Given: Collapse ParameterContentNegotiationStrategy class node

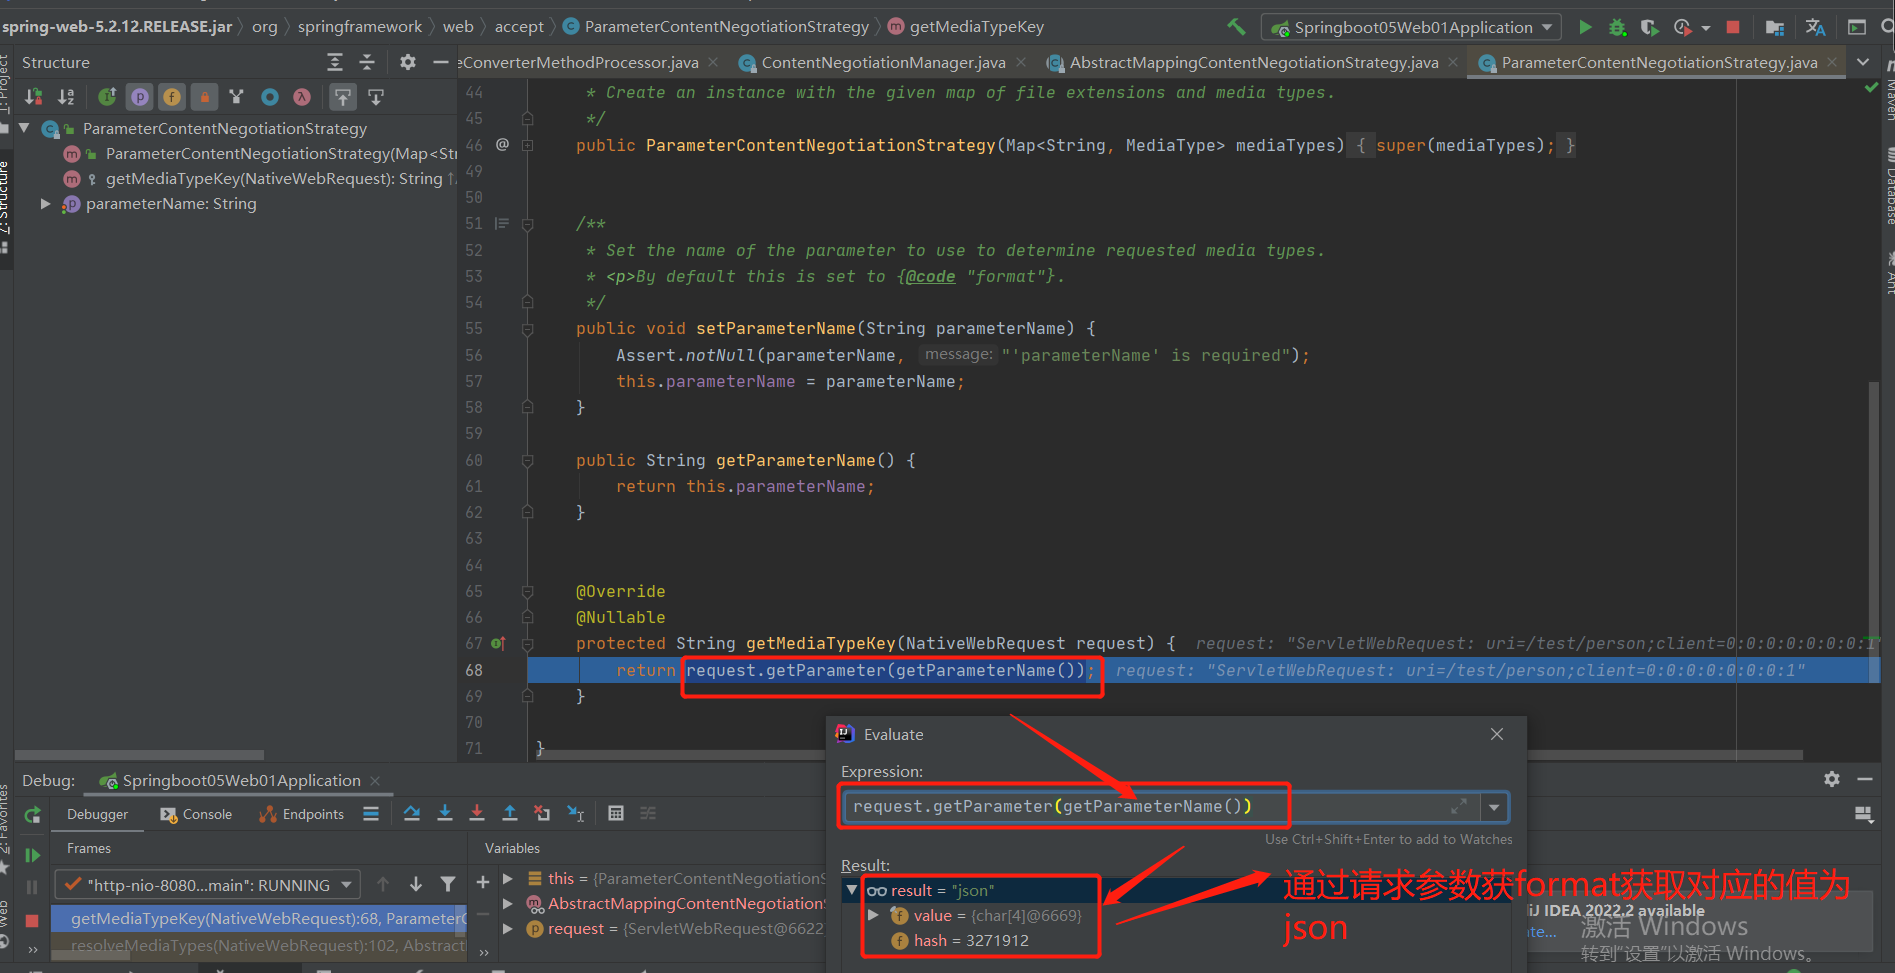Looking at the screenshot, I should [24, 128].
